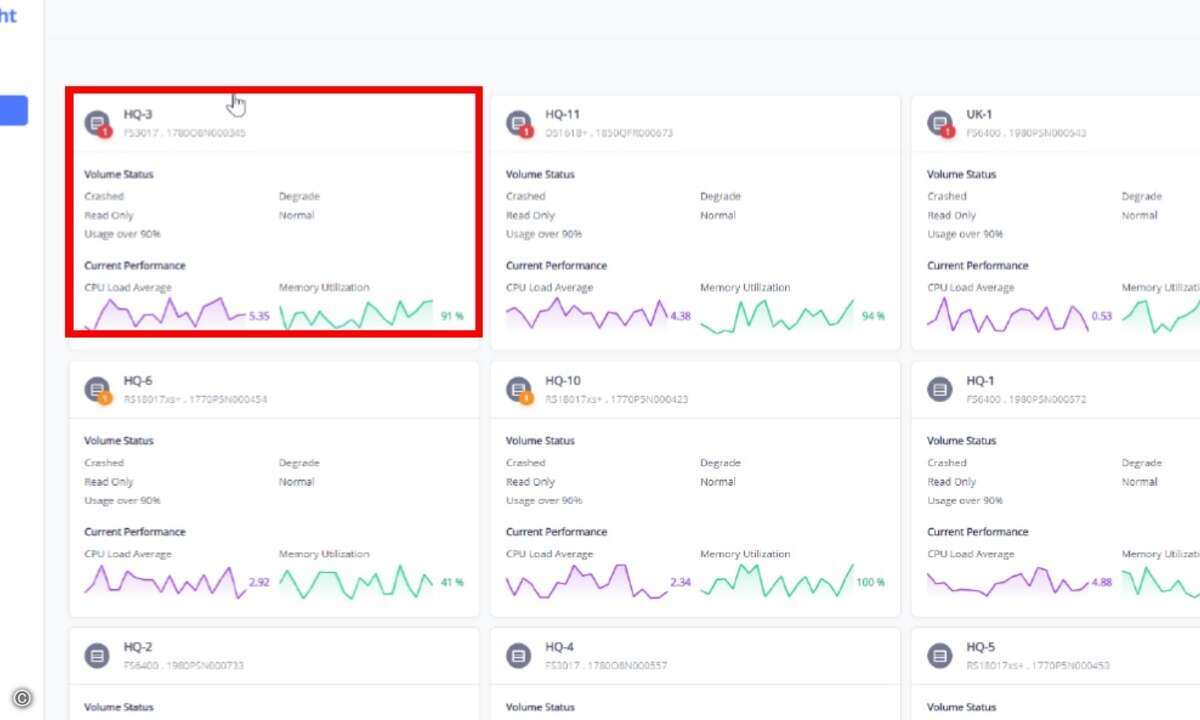Image resolution: width=1200 pixels, height=720 pixels.
Task: Click the CPU load value 2.92
Action: point(259,582)
